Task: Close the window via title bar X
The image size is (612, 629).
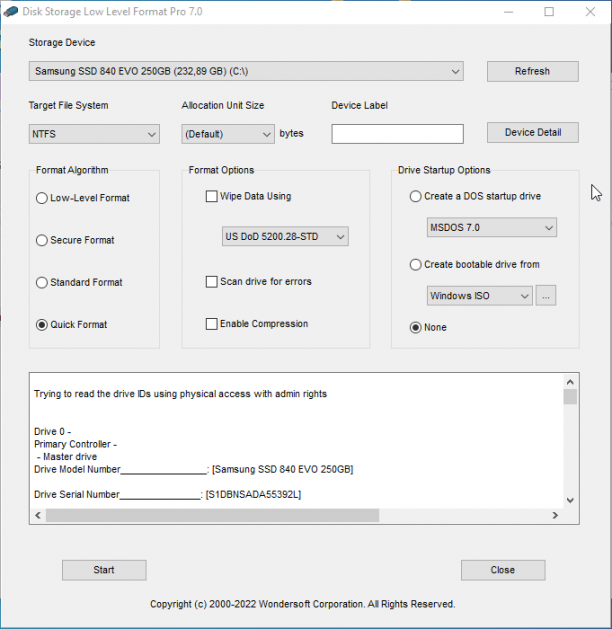Action: 590,12
